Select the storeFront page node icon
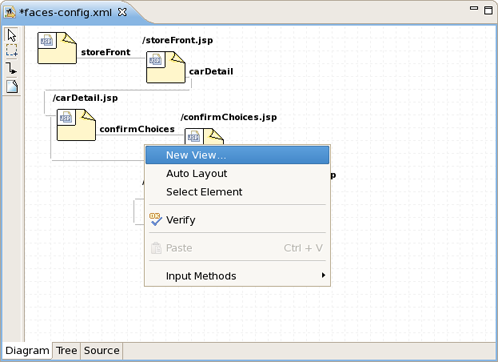The height and width of the screenshot is (362, 498). (x=57, y=48)
